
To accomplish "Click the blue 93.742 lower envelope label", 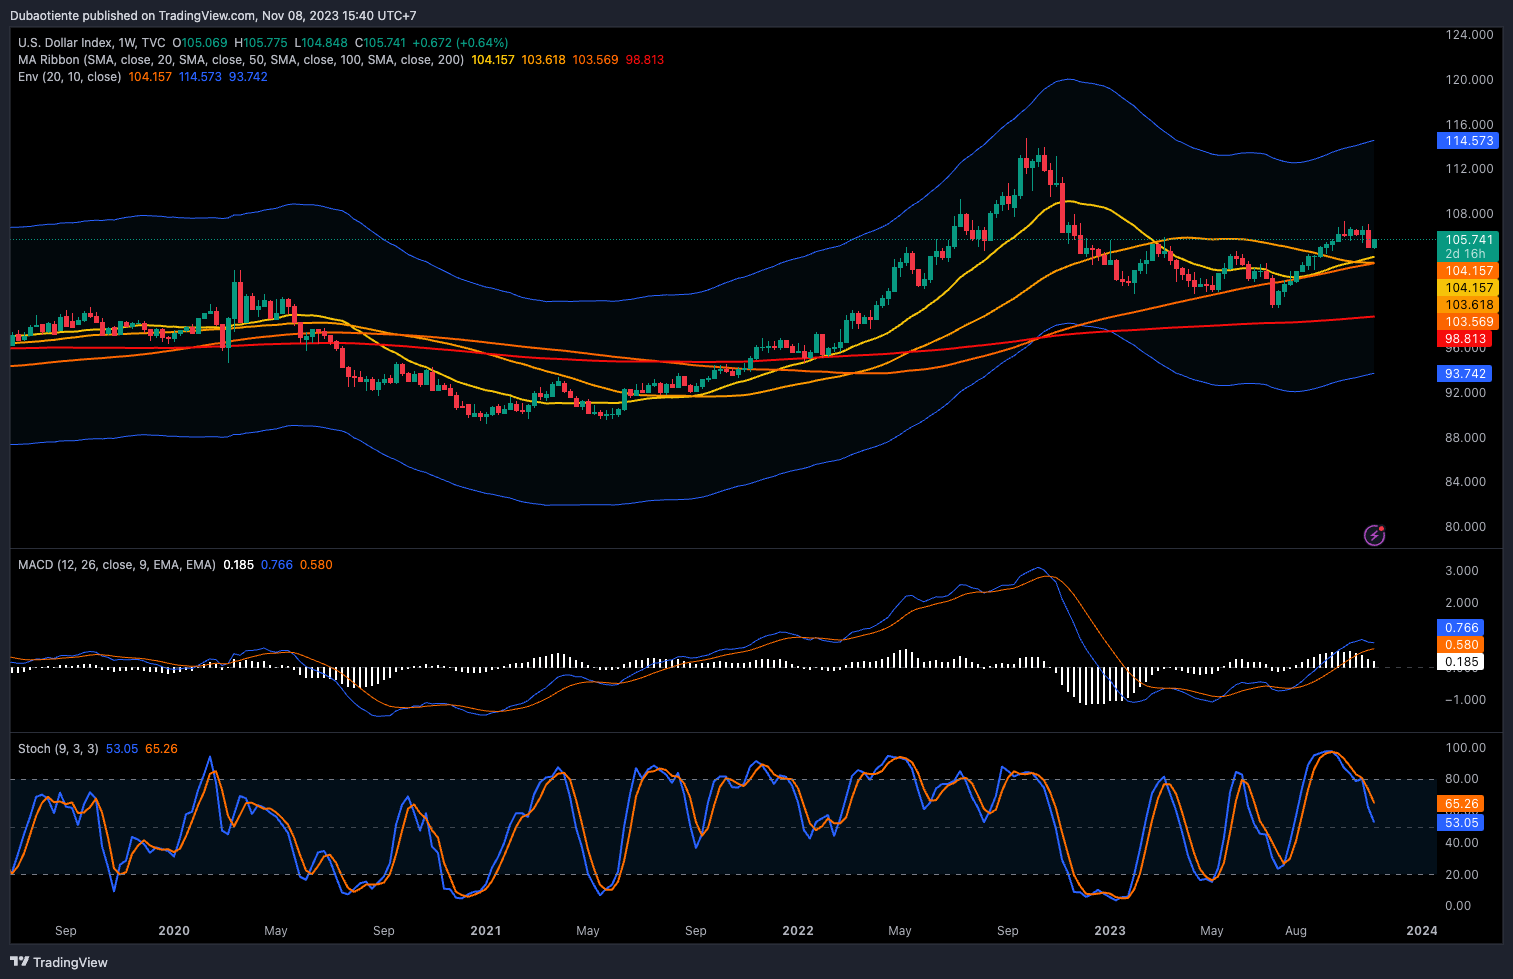I will 1465,374.
